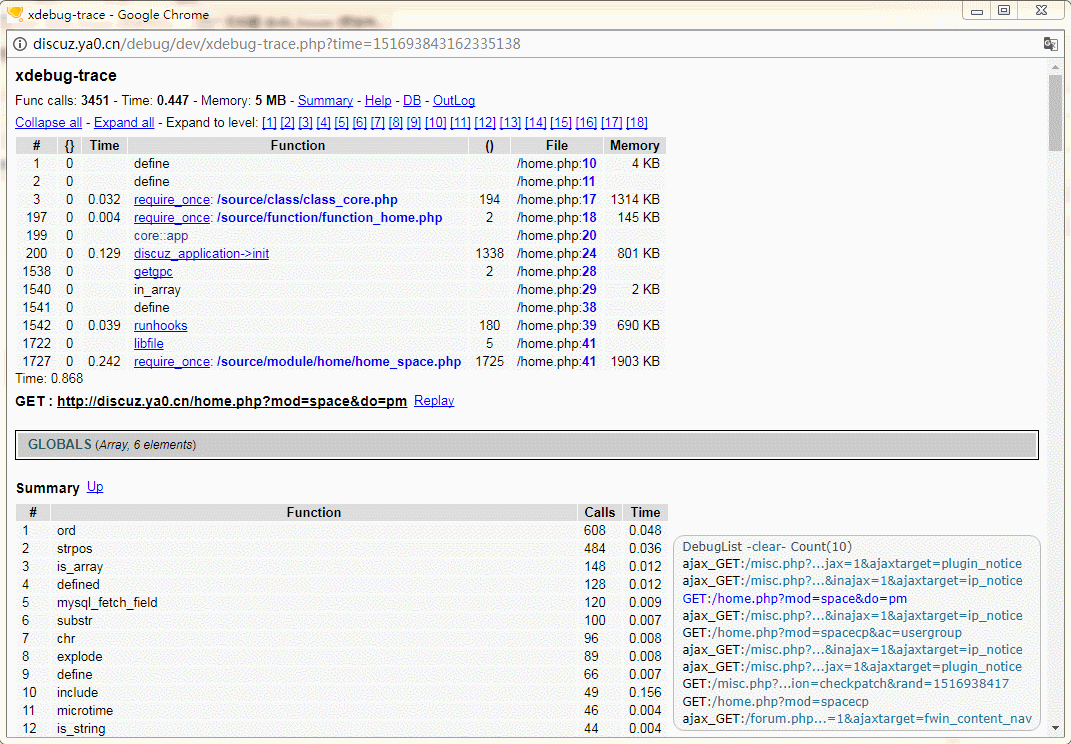Click Collapse all
This screenshot has width=1071, height=744.
tap(48, 122)
